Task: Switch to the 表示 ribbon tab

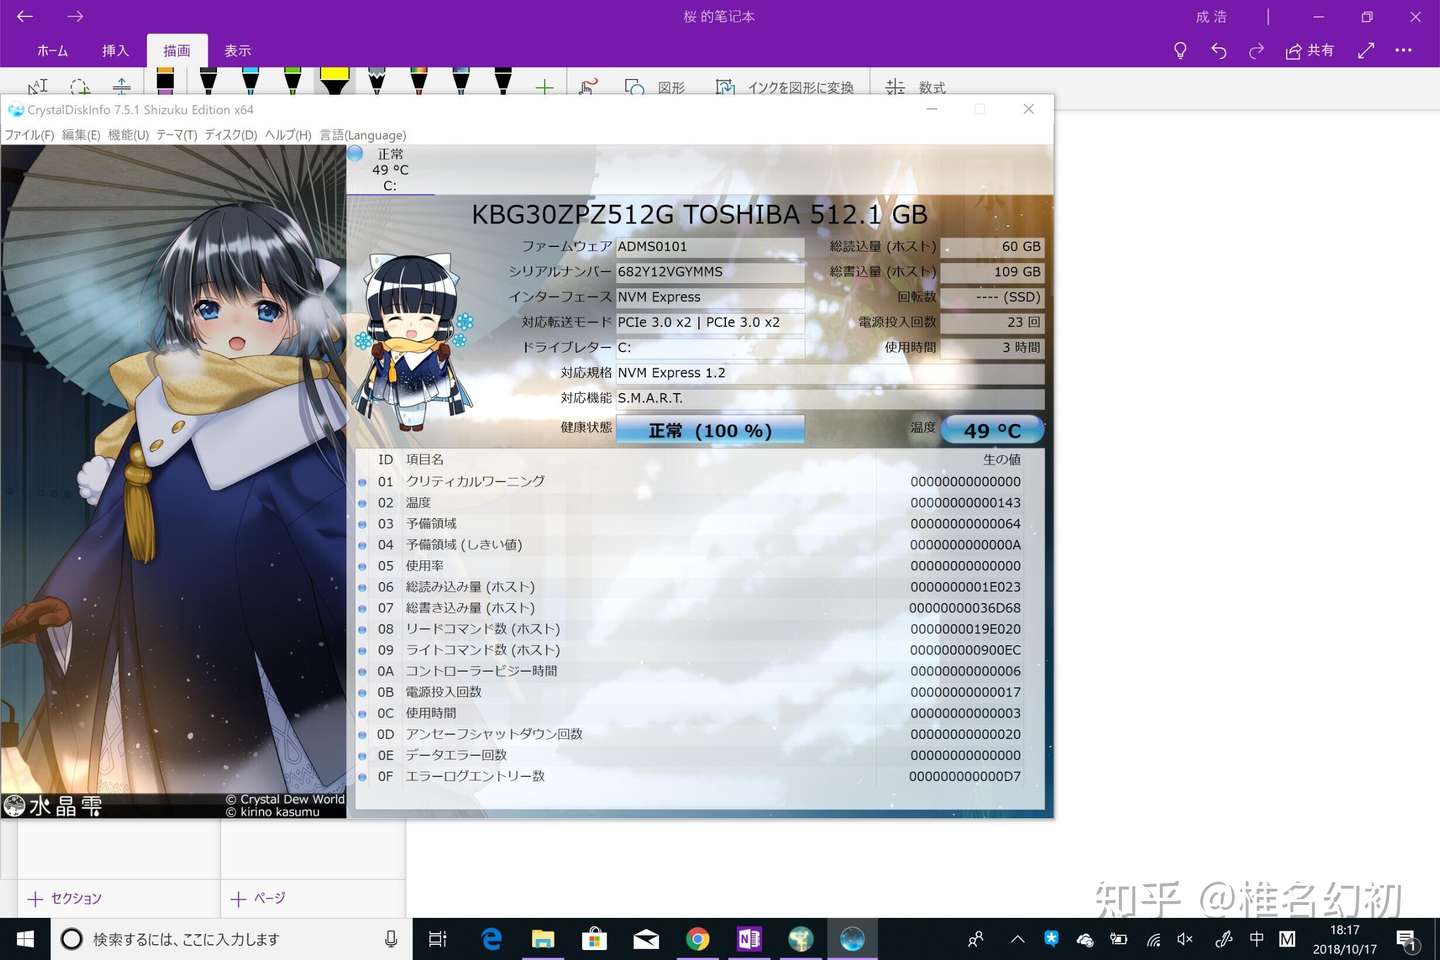Action: pos(238,50)
